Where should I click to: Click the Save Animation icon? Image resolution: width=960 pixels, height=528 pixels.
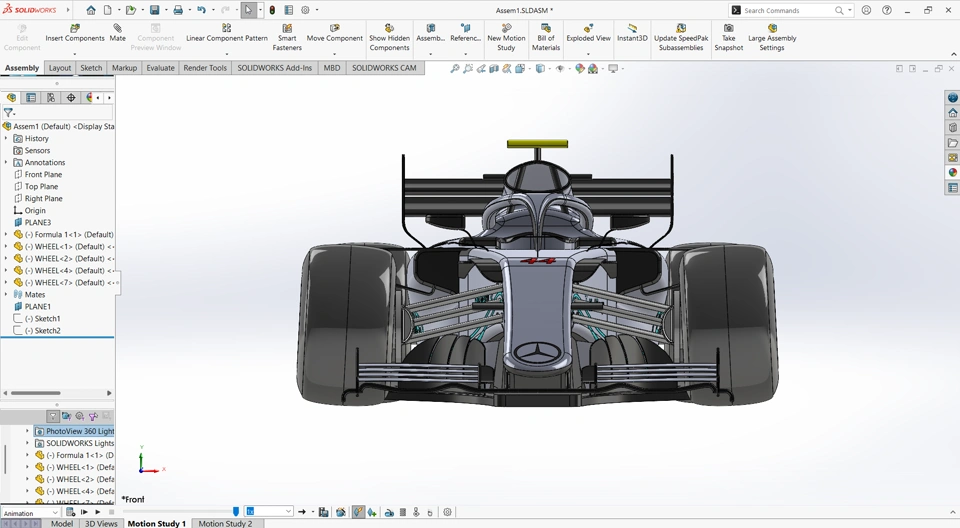coord(323,512)
